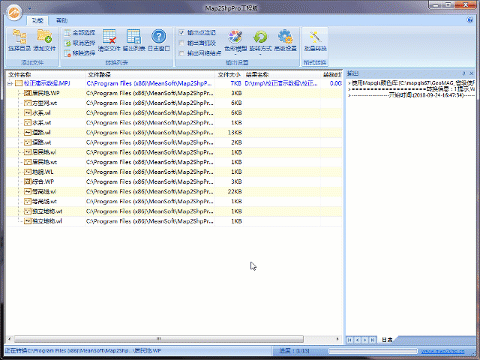Open the 旋转方式 dropdown arrow
480x360 pixels.
click(x=260, y=54)
